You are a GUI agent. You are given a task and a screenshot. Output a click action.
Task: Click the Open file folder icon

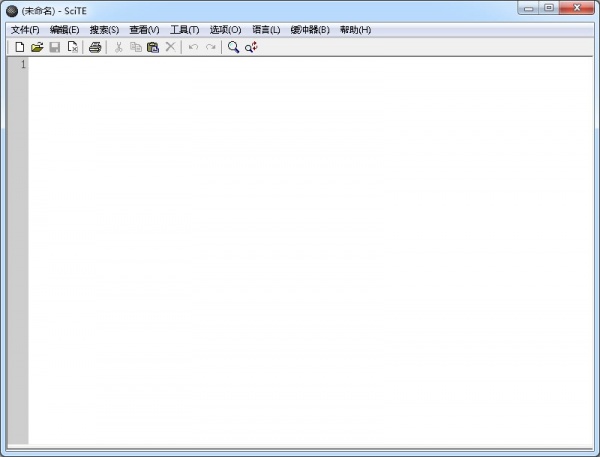(x=37, y=47)
